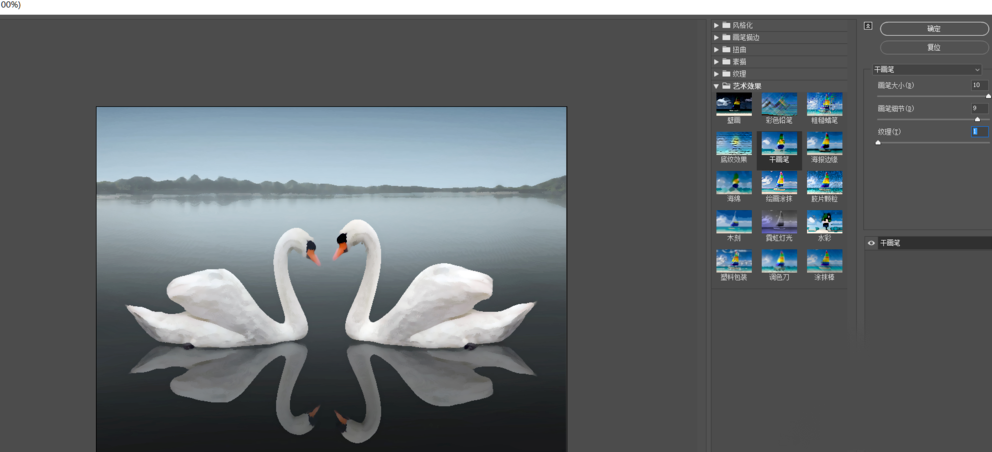Collapse the filter gallery panel toggle icon
Image resolution: width=992 pixels, height=452 pixels.
click(867, 27)
